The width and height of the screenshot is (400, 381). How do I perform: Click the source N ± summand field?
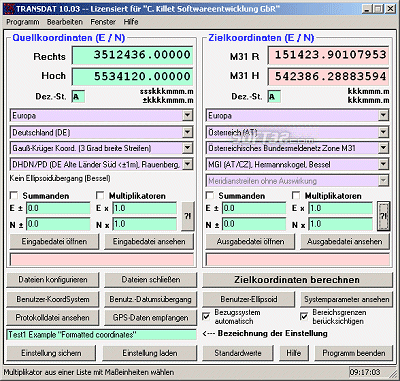coord(58,224)
